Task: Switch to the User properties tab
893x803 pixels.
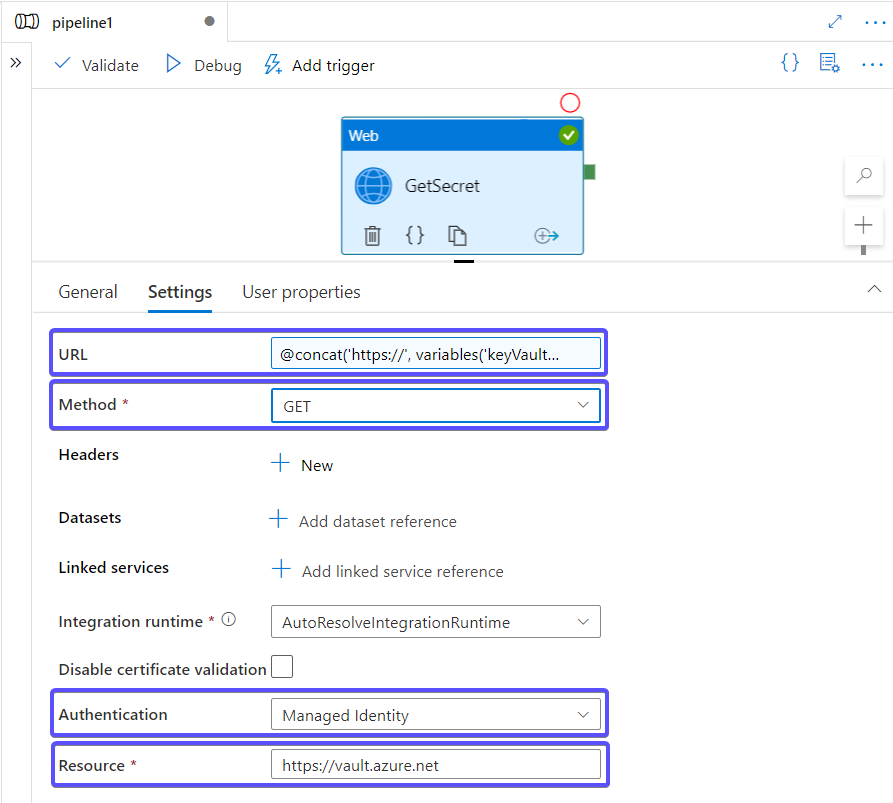Action: pos(301,292)
